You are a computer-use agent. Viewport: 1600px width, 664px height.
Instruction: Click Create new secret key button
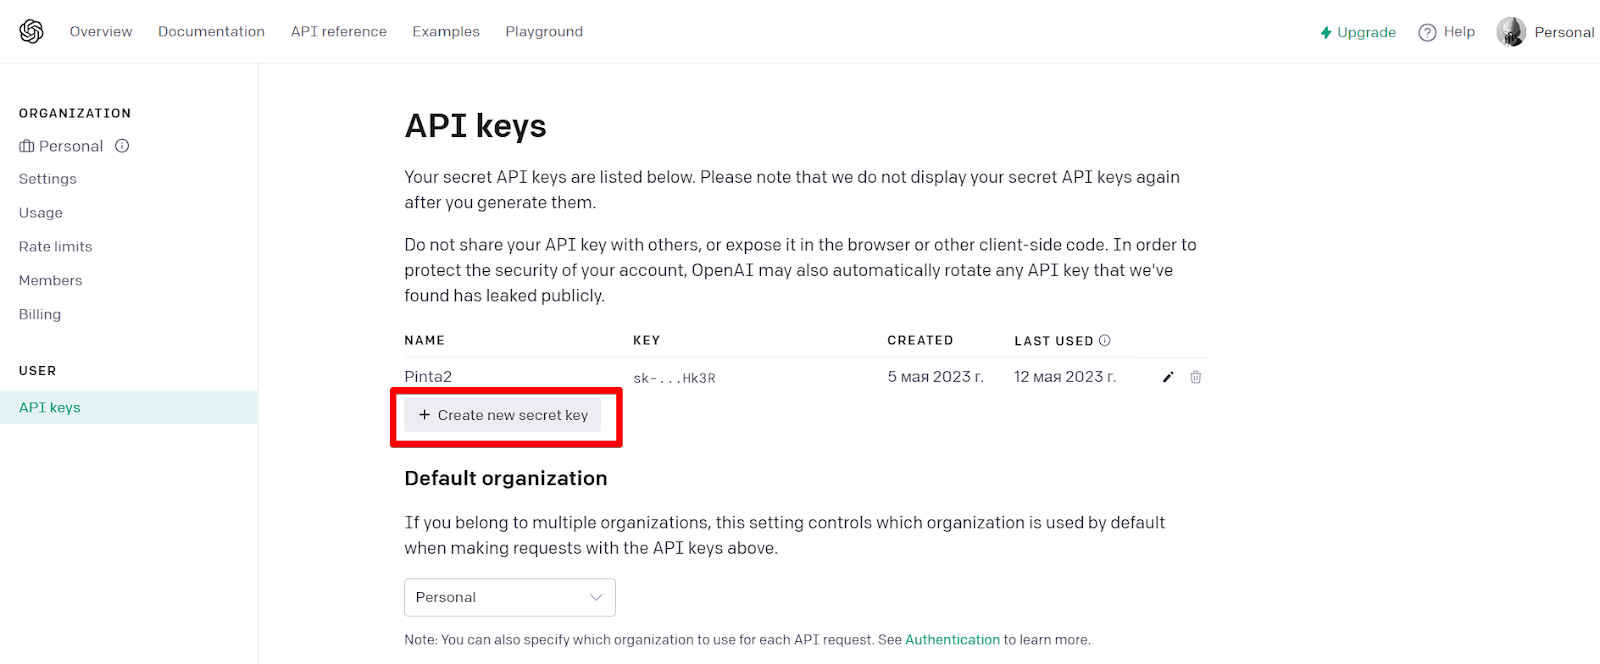click(503, 415)
